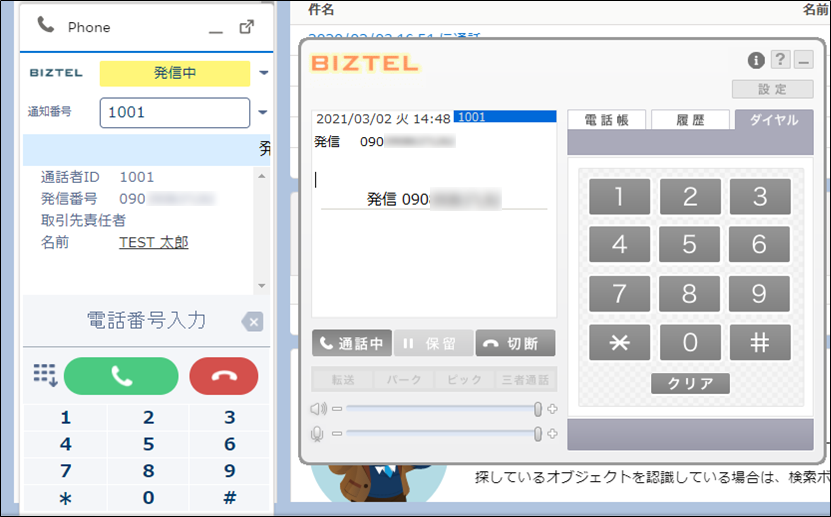831x517 pixels.
Task: Click the 転送 transfer button
Action: (343, 379)
